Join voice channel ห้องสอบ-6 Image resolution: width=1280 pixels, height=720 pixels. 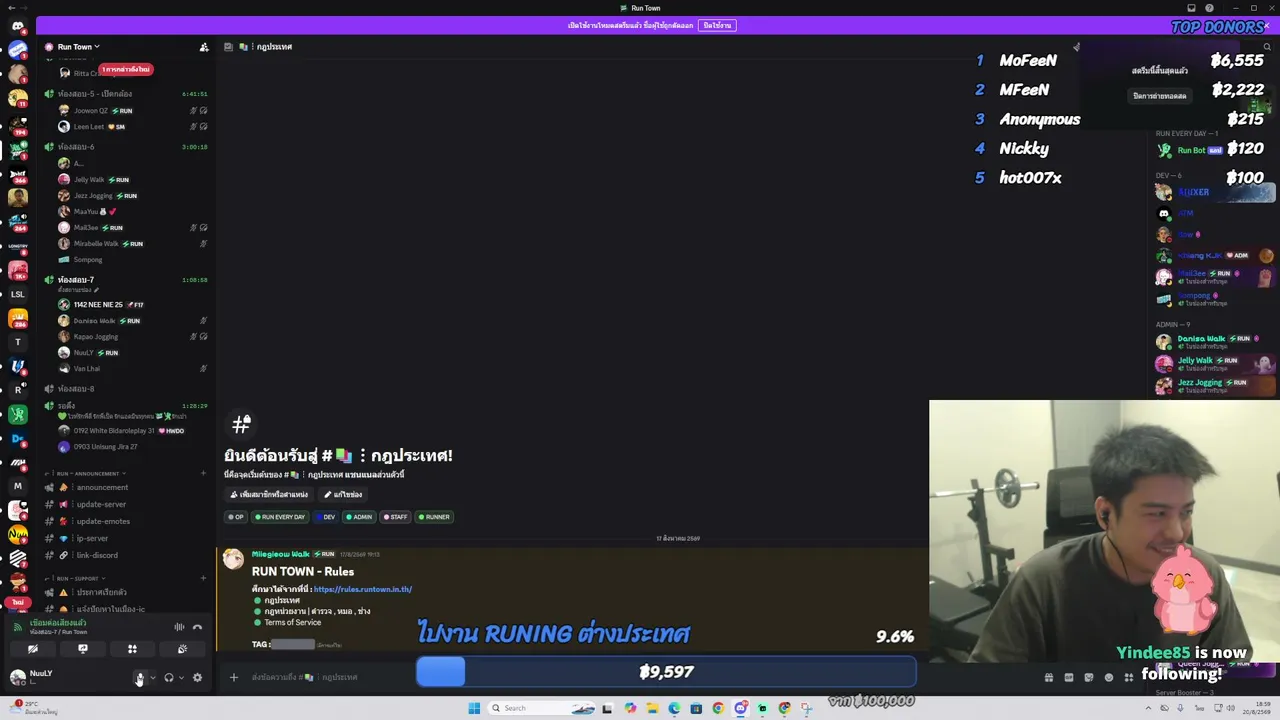tap(126, 147)
